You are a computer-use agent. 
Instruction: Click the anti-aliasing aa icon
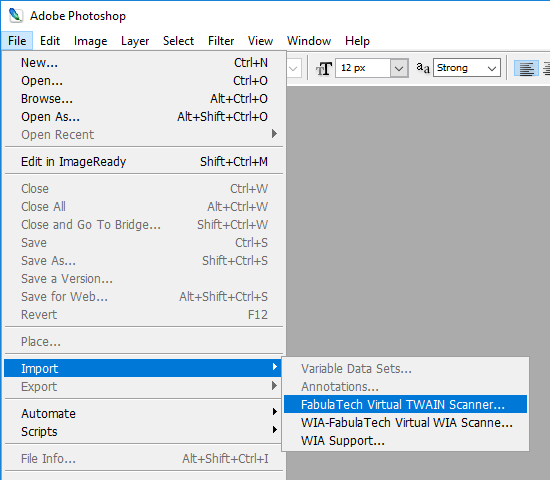423,68
